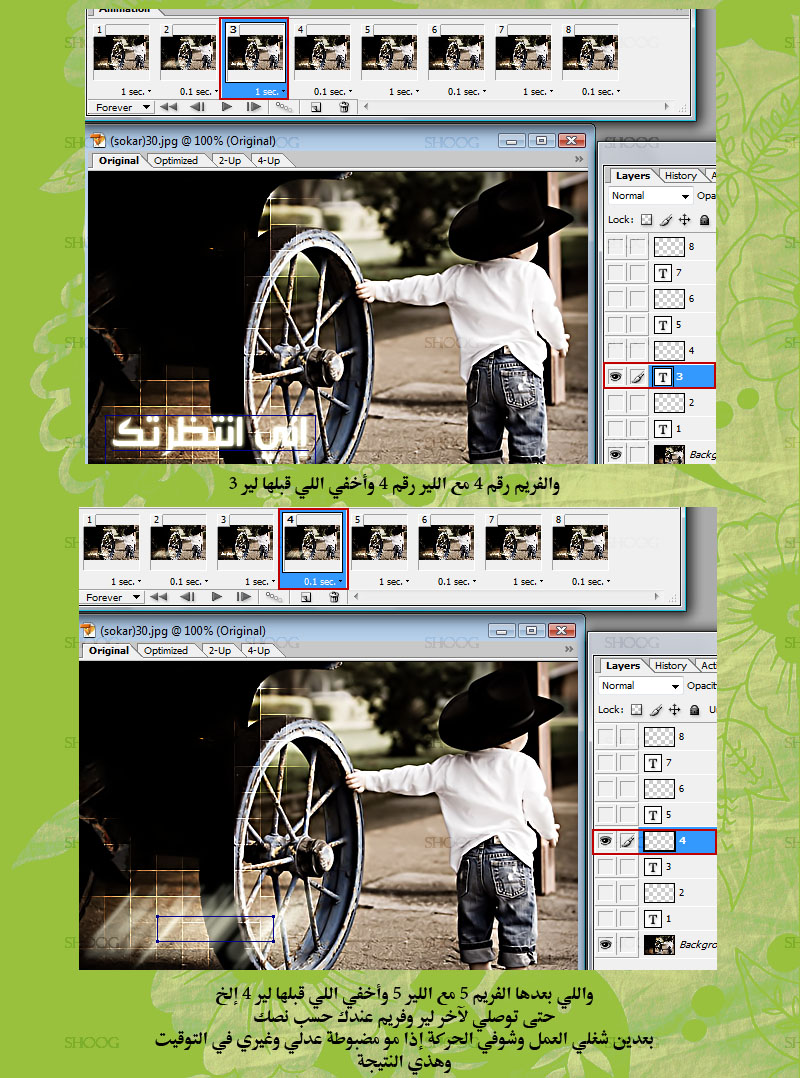The width and height of the screenshot is (800, 1078).
Task: Step to next frame in the lower animation panel
Action: coord(245,597)
